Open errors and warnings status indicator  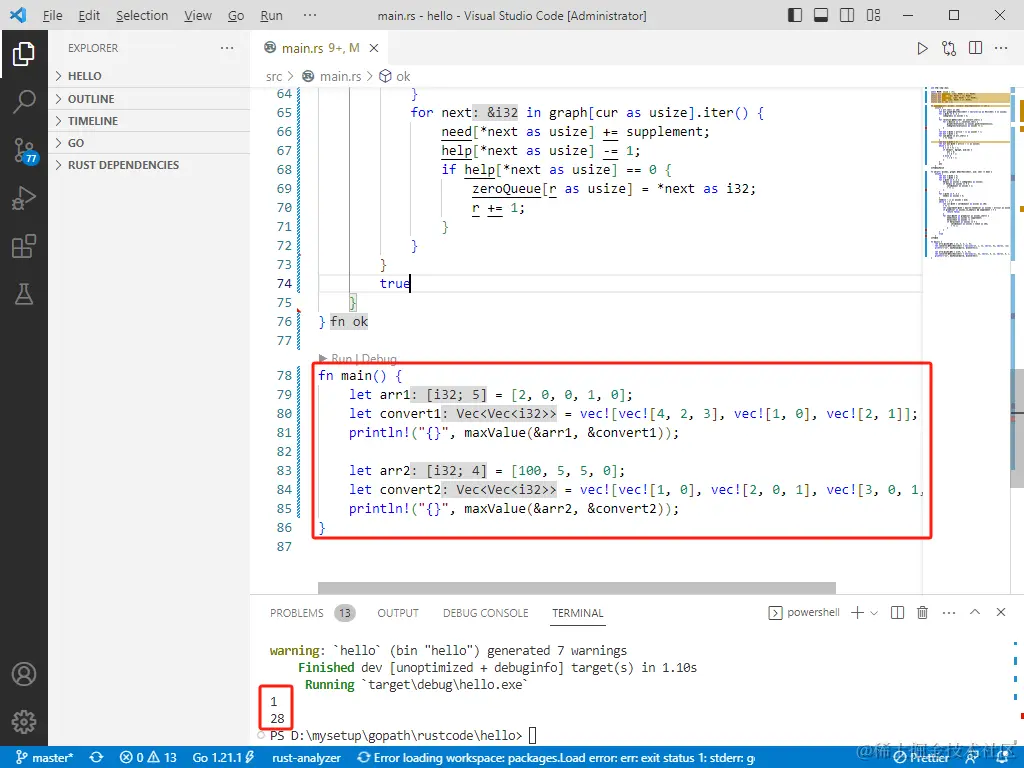[148, 758]
